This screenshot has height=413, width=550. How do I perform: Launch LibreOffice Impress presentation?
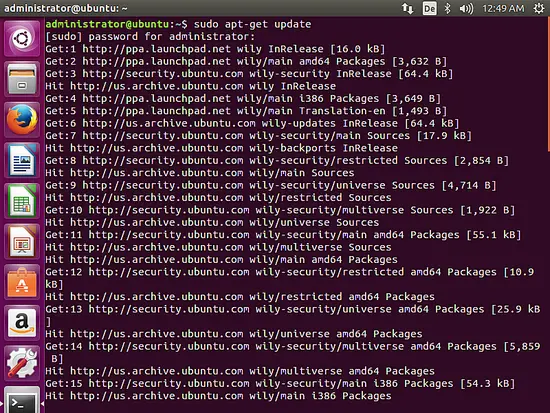22,242
